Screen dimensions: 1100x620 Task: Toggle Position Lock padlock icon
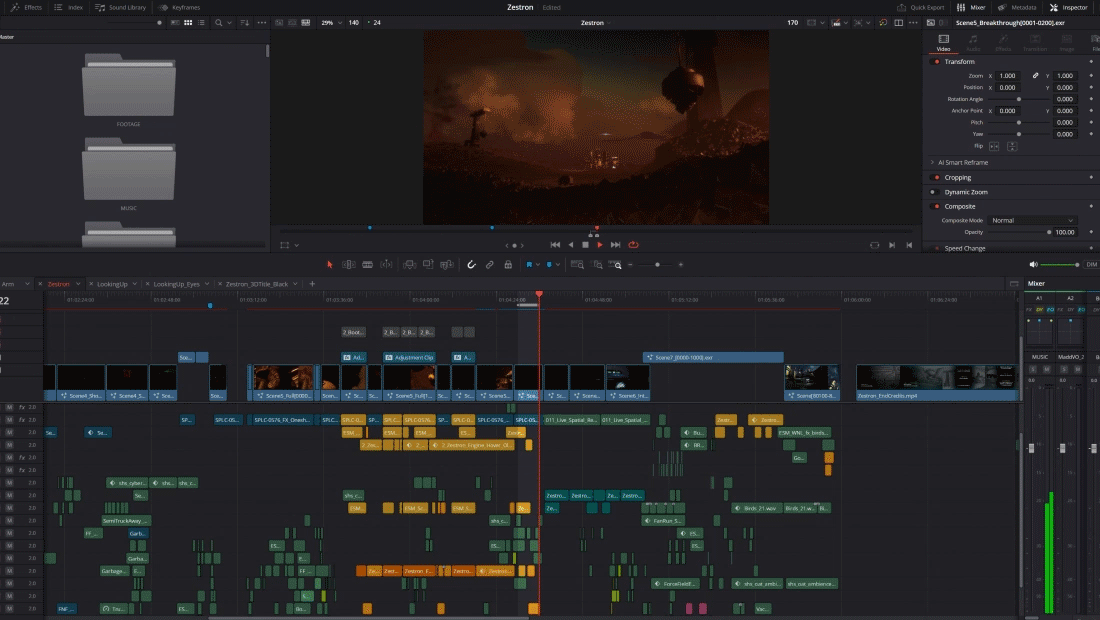[x=508, y=264]
